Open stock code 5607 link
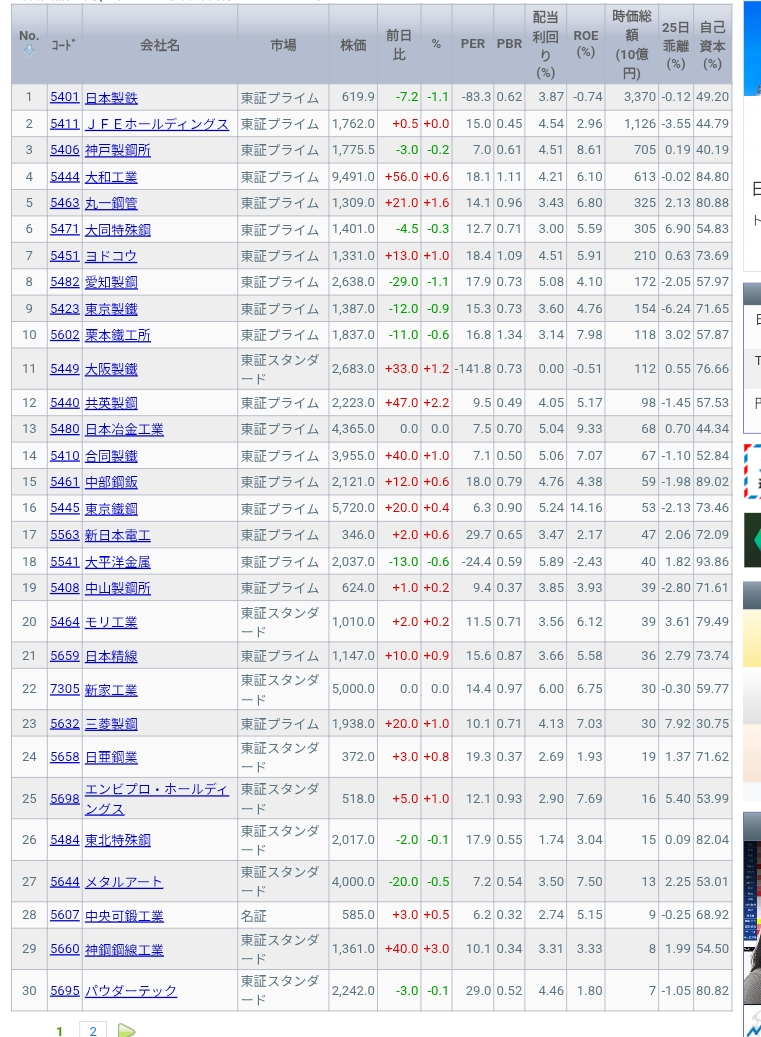 click(x=64, y=916)
